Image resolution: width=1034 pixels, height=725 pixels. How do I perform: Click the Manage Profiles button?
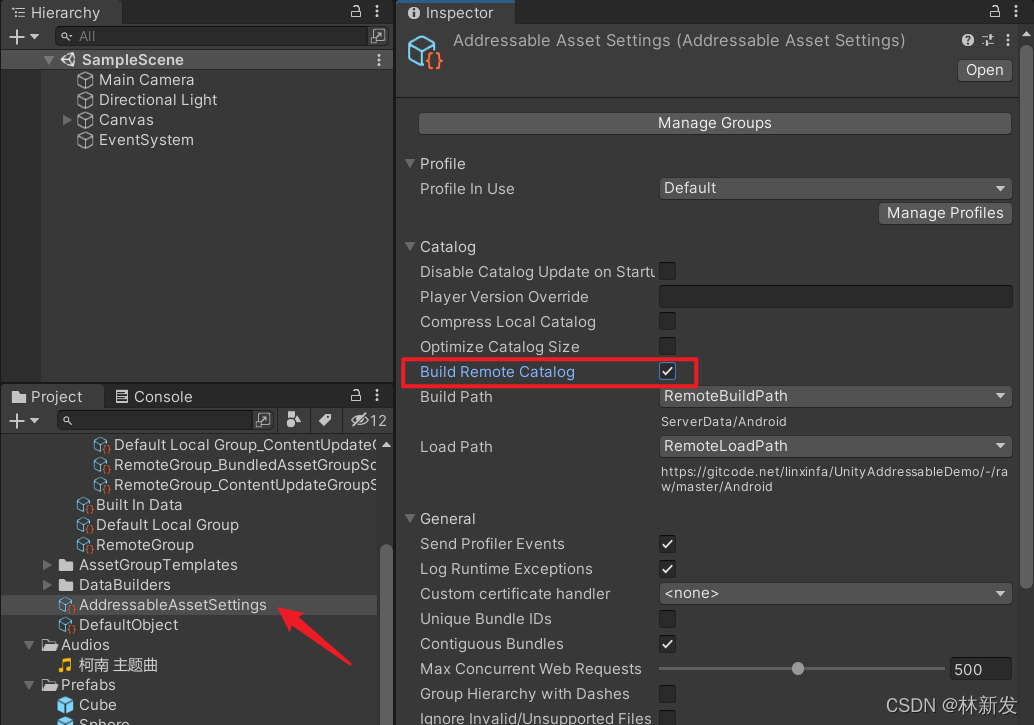click(945, 213)
